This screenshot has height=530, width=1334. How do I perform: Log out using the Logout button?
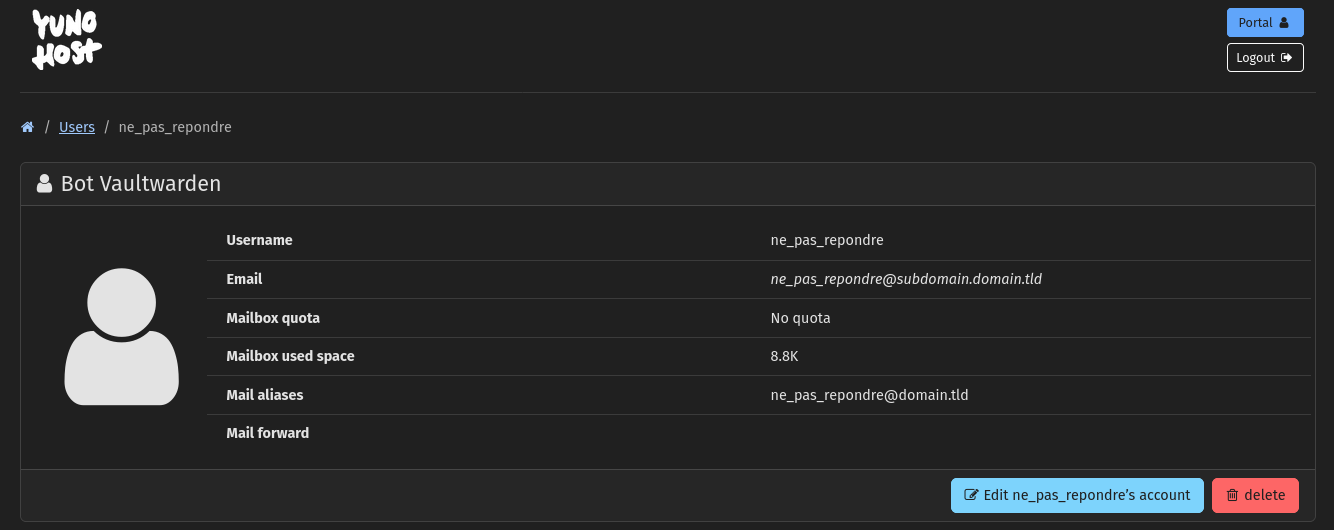pos(1264,58)
